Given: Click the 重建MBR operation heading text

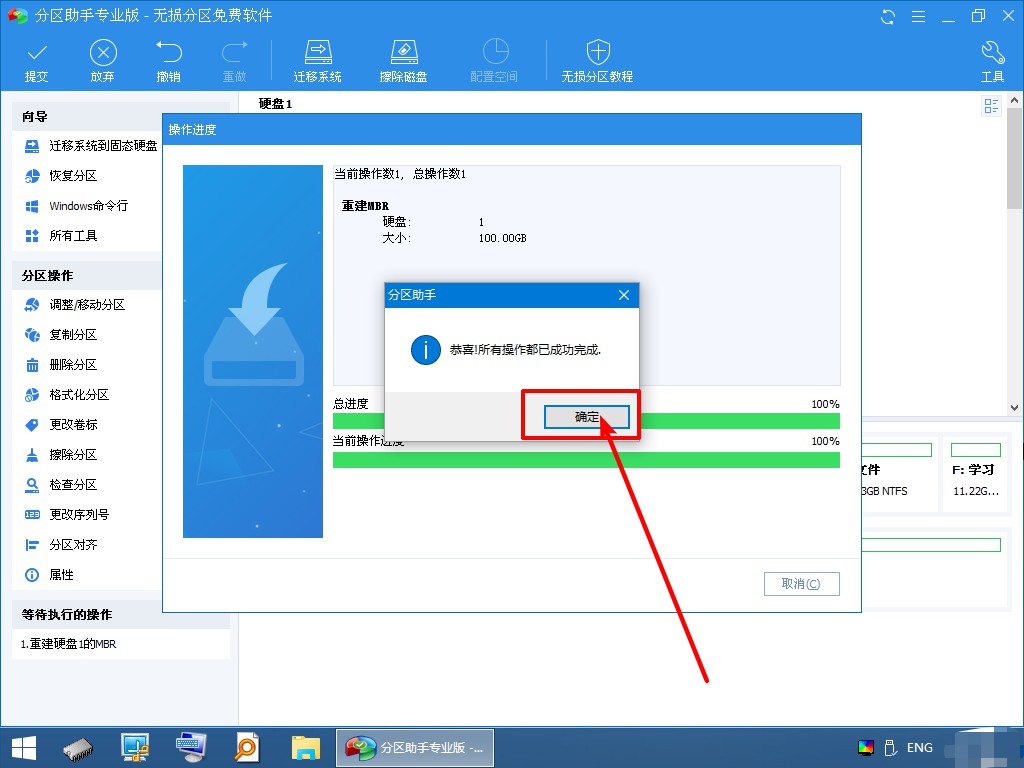Looking at the screenshot, I should click(365, 206).
